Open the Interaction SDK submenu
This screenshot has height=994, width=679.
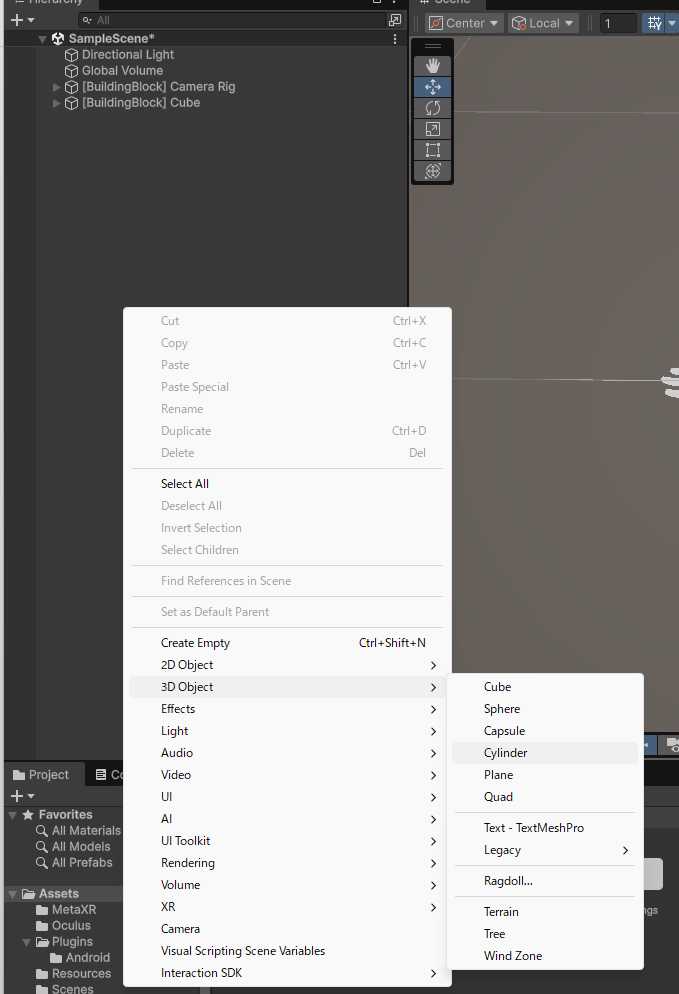coord(287,972)
